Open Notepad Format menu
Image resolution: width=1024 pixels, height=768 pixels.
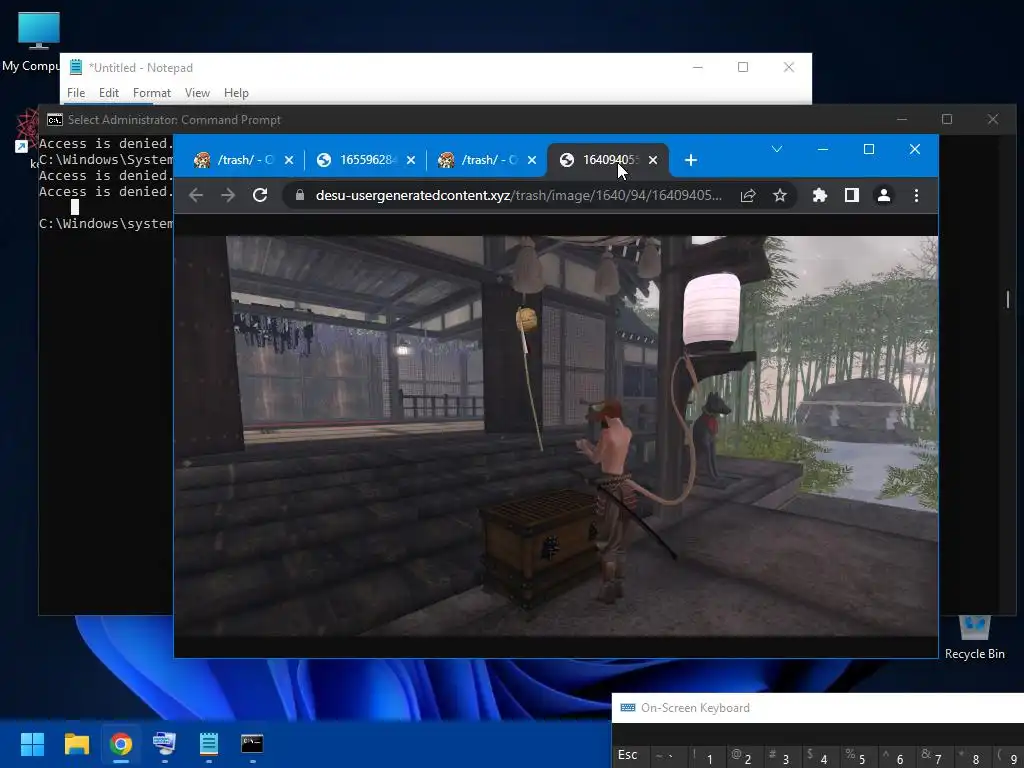(152, 93)
